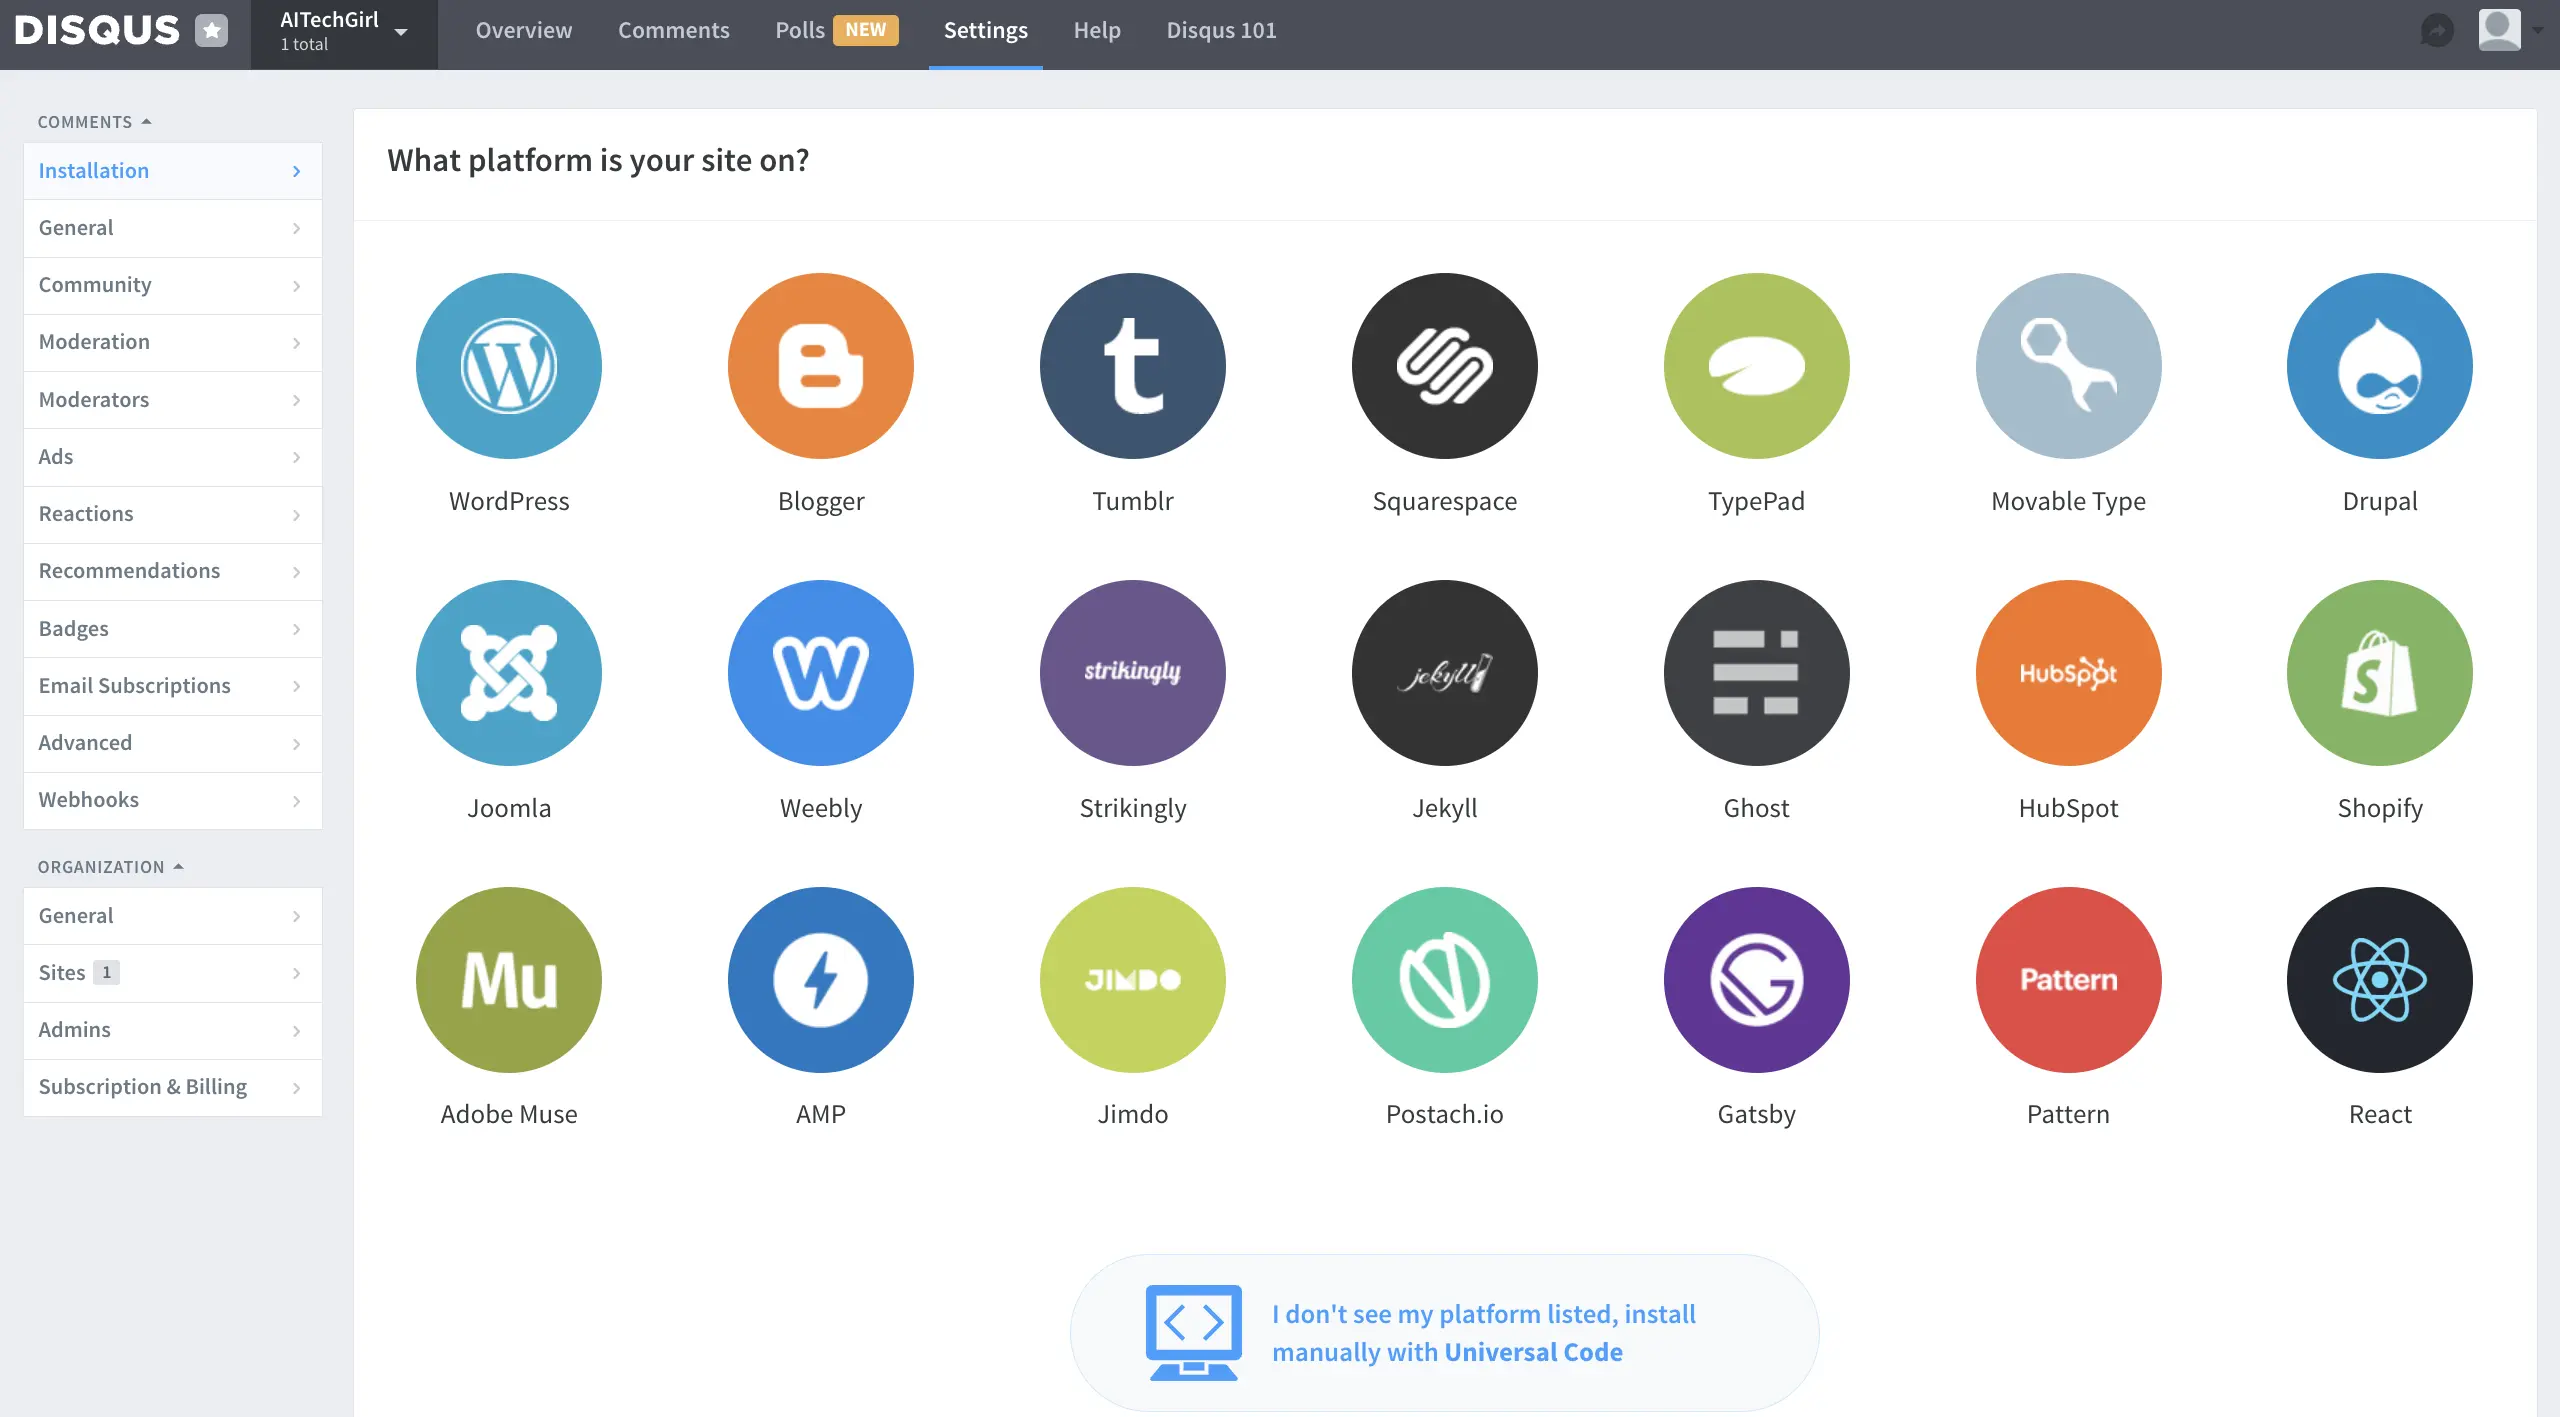2560x1417 pixels.
Task: Open Webhooks settings
Action: click(173, 800)
